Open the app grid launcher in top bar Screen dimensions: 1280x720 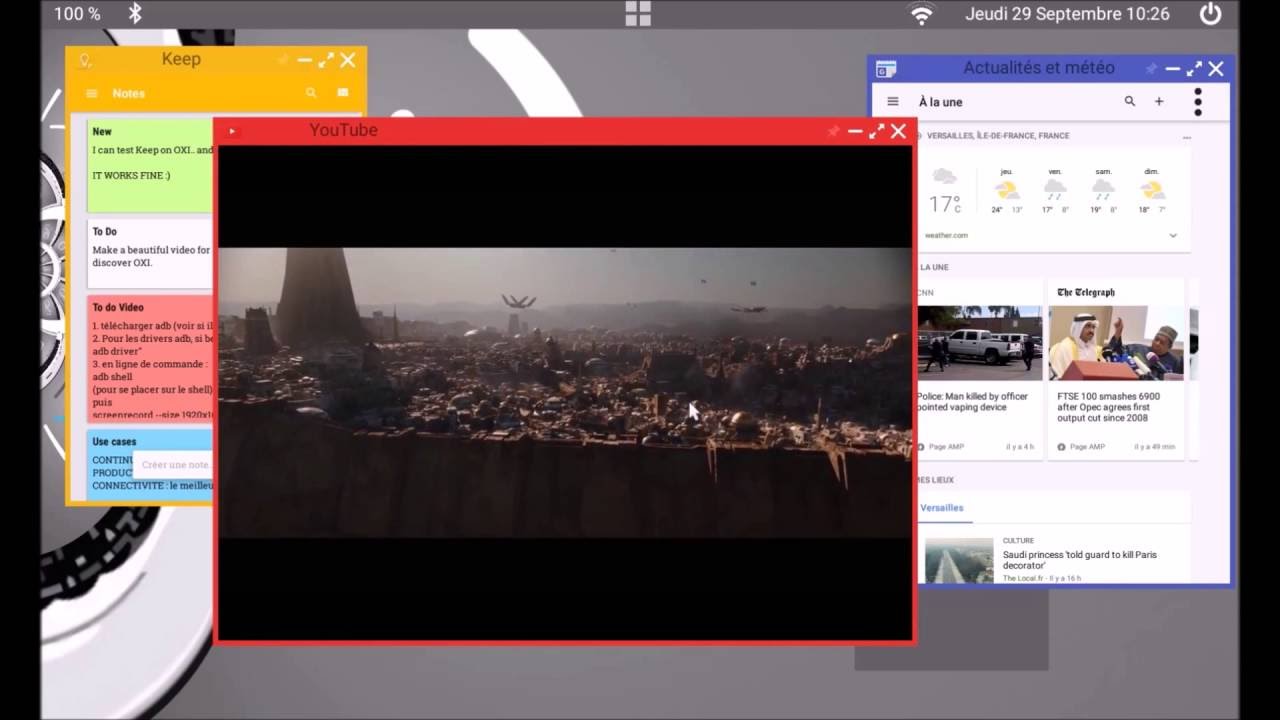[638, 13]
